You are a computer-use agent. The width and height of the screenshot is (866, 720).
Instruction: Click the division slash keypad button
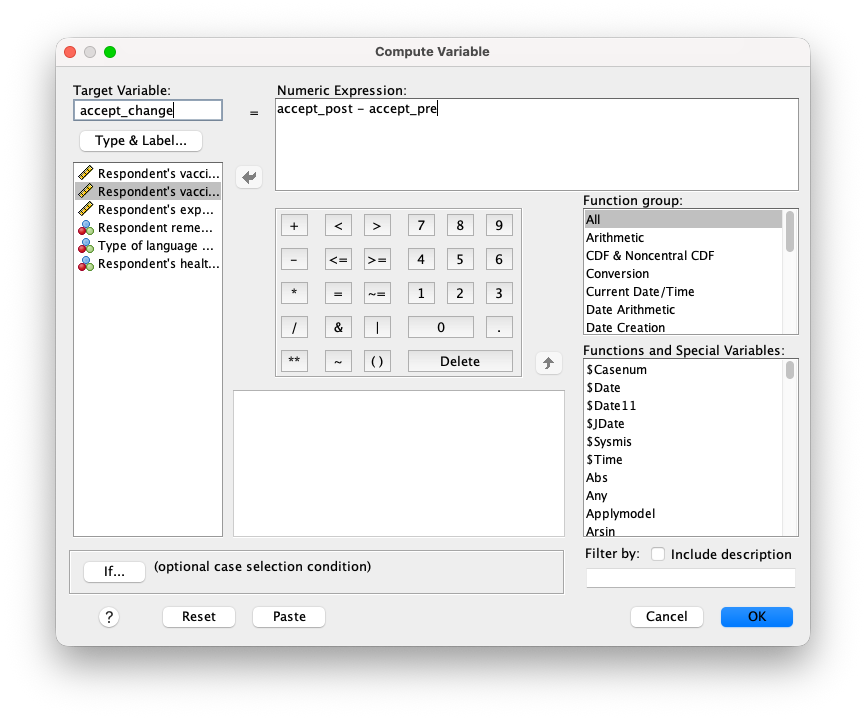click(294, 327)
